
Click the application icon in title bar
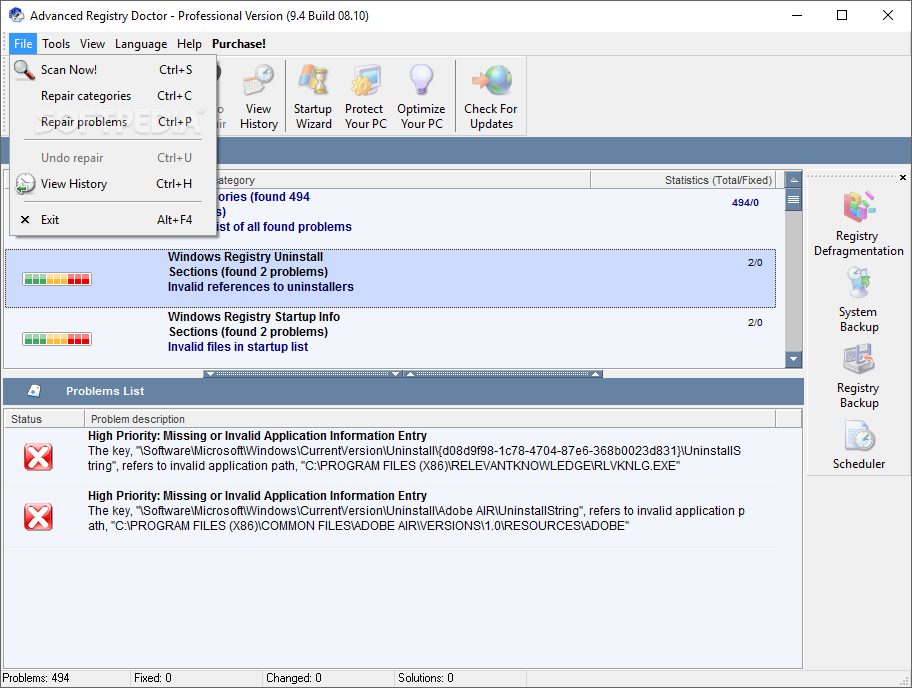pos(16,15)
